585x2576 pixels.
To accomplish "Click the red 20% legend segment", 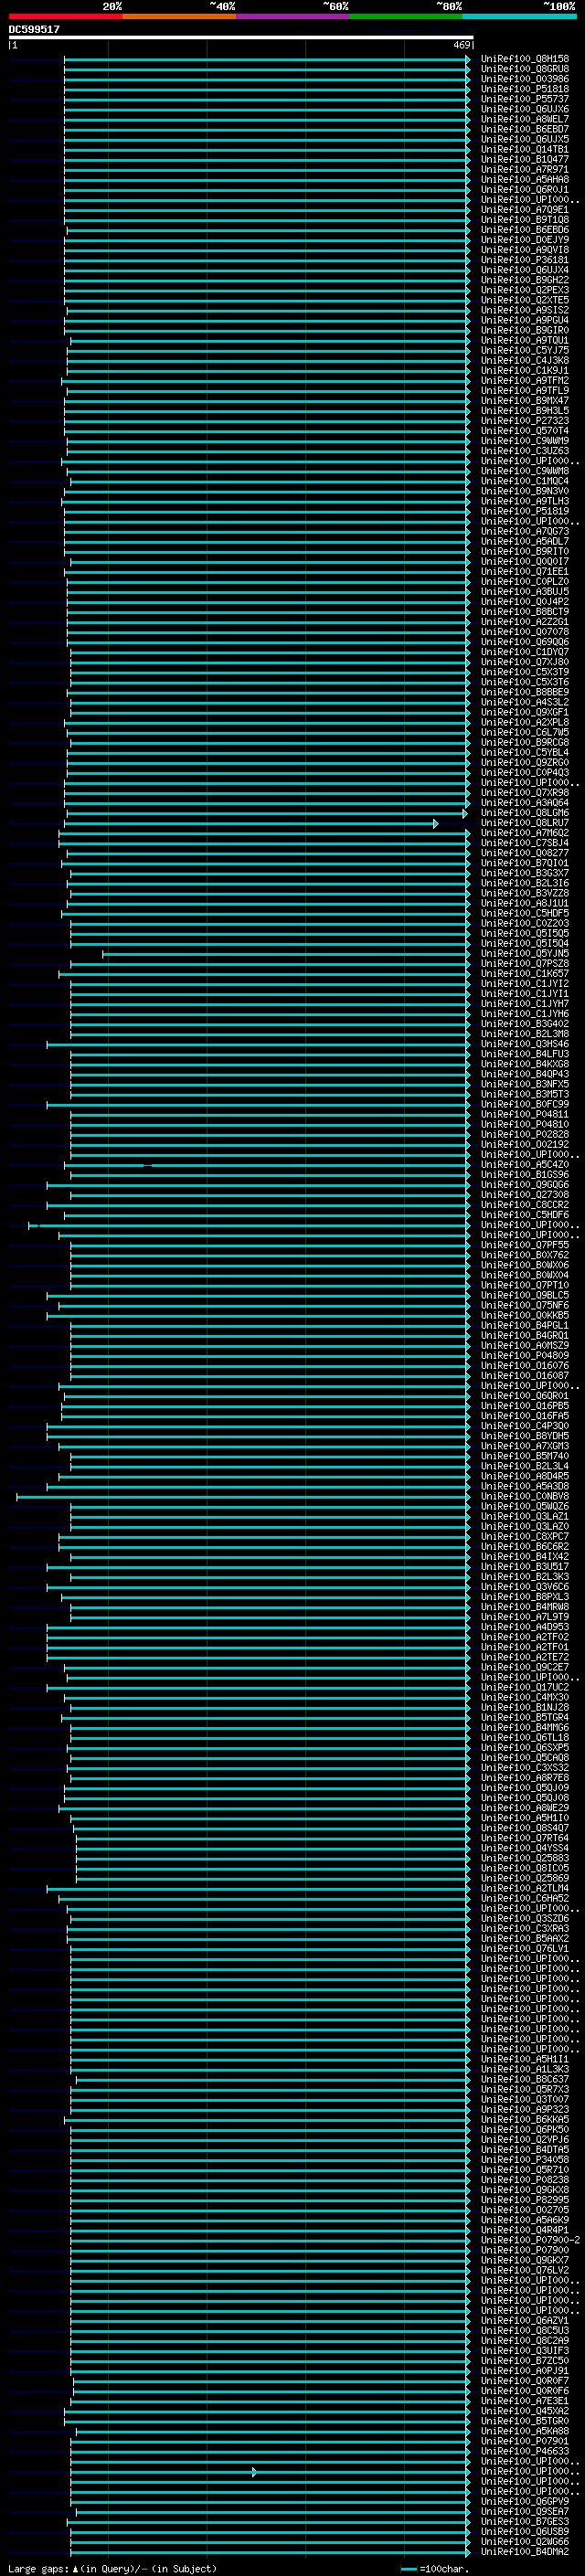I will click(x=65, y=16).
